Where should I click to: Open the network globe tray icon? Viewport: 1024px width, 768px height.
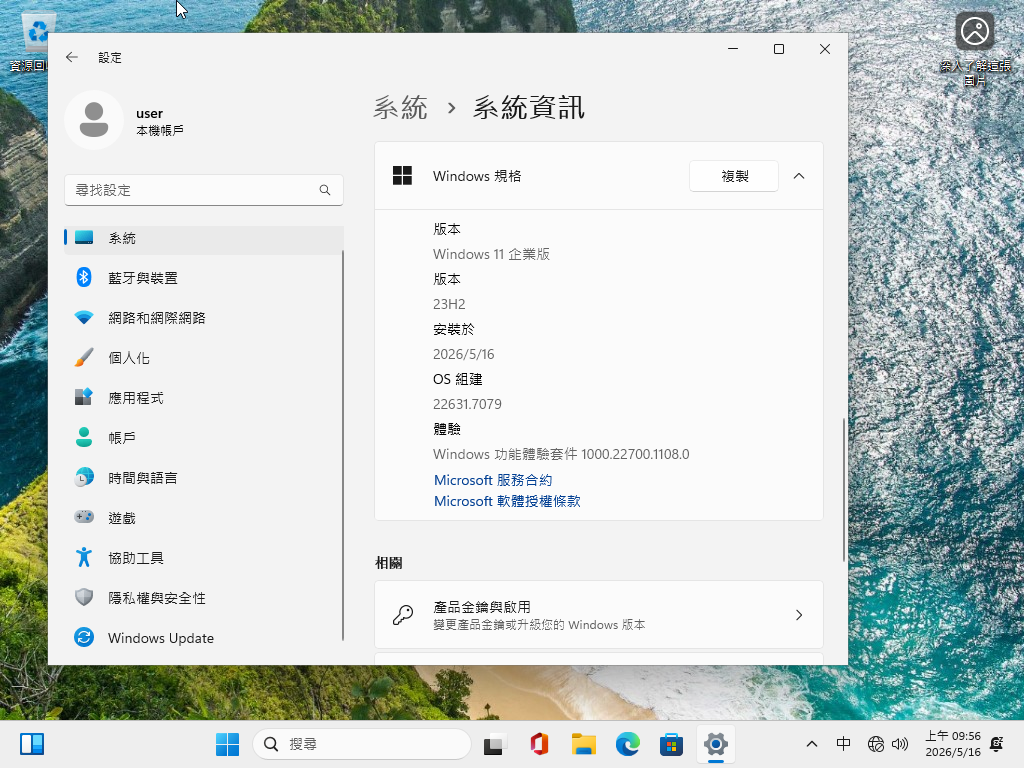876,744
